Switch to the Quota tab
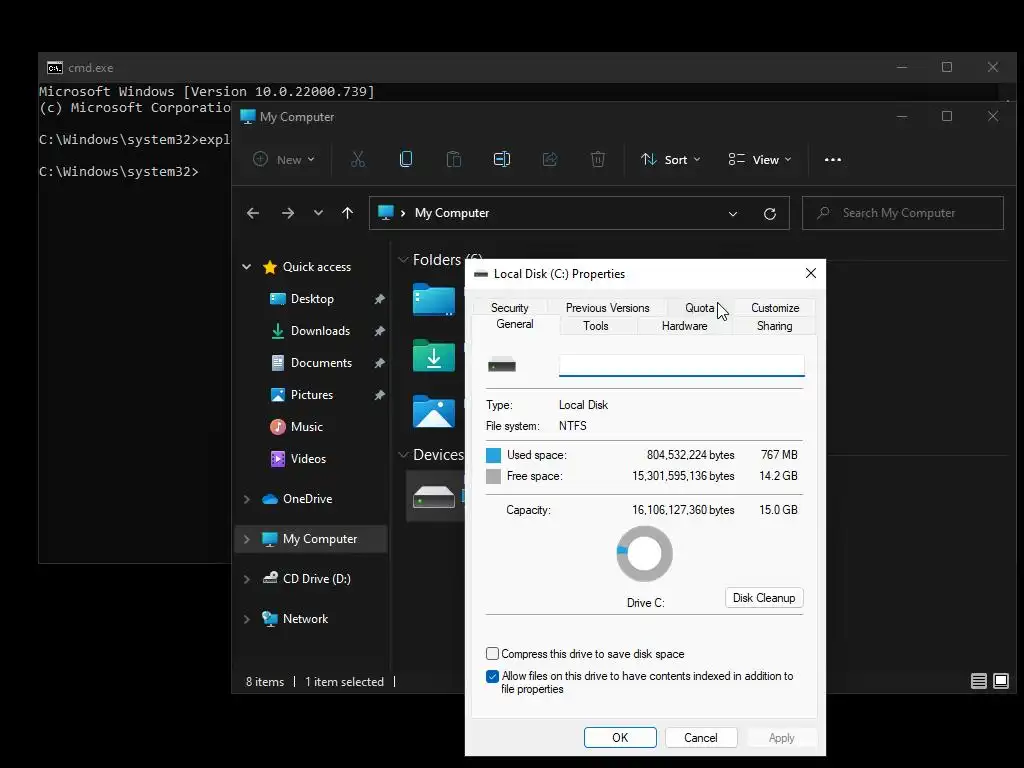The image size is (1024, 768). 699,308
